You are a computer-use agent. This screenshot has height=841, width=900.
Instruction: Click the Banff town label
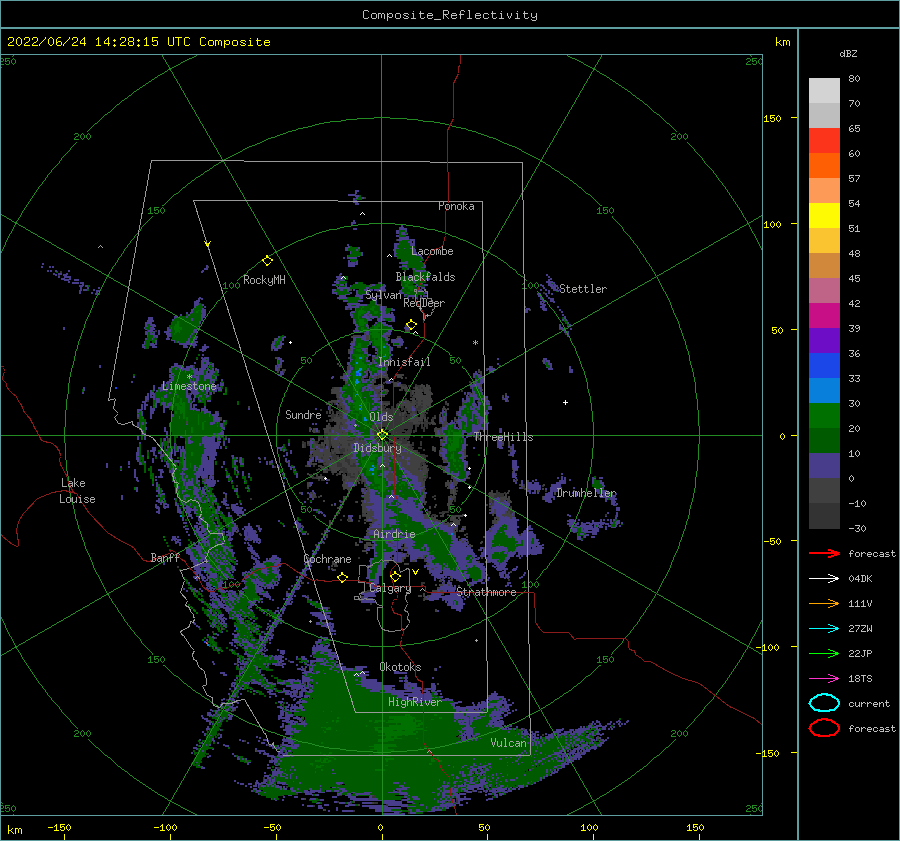pyautogui.click(x=165, y=558)
